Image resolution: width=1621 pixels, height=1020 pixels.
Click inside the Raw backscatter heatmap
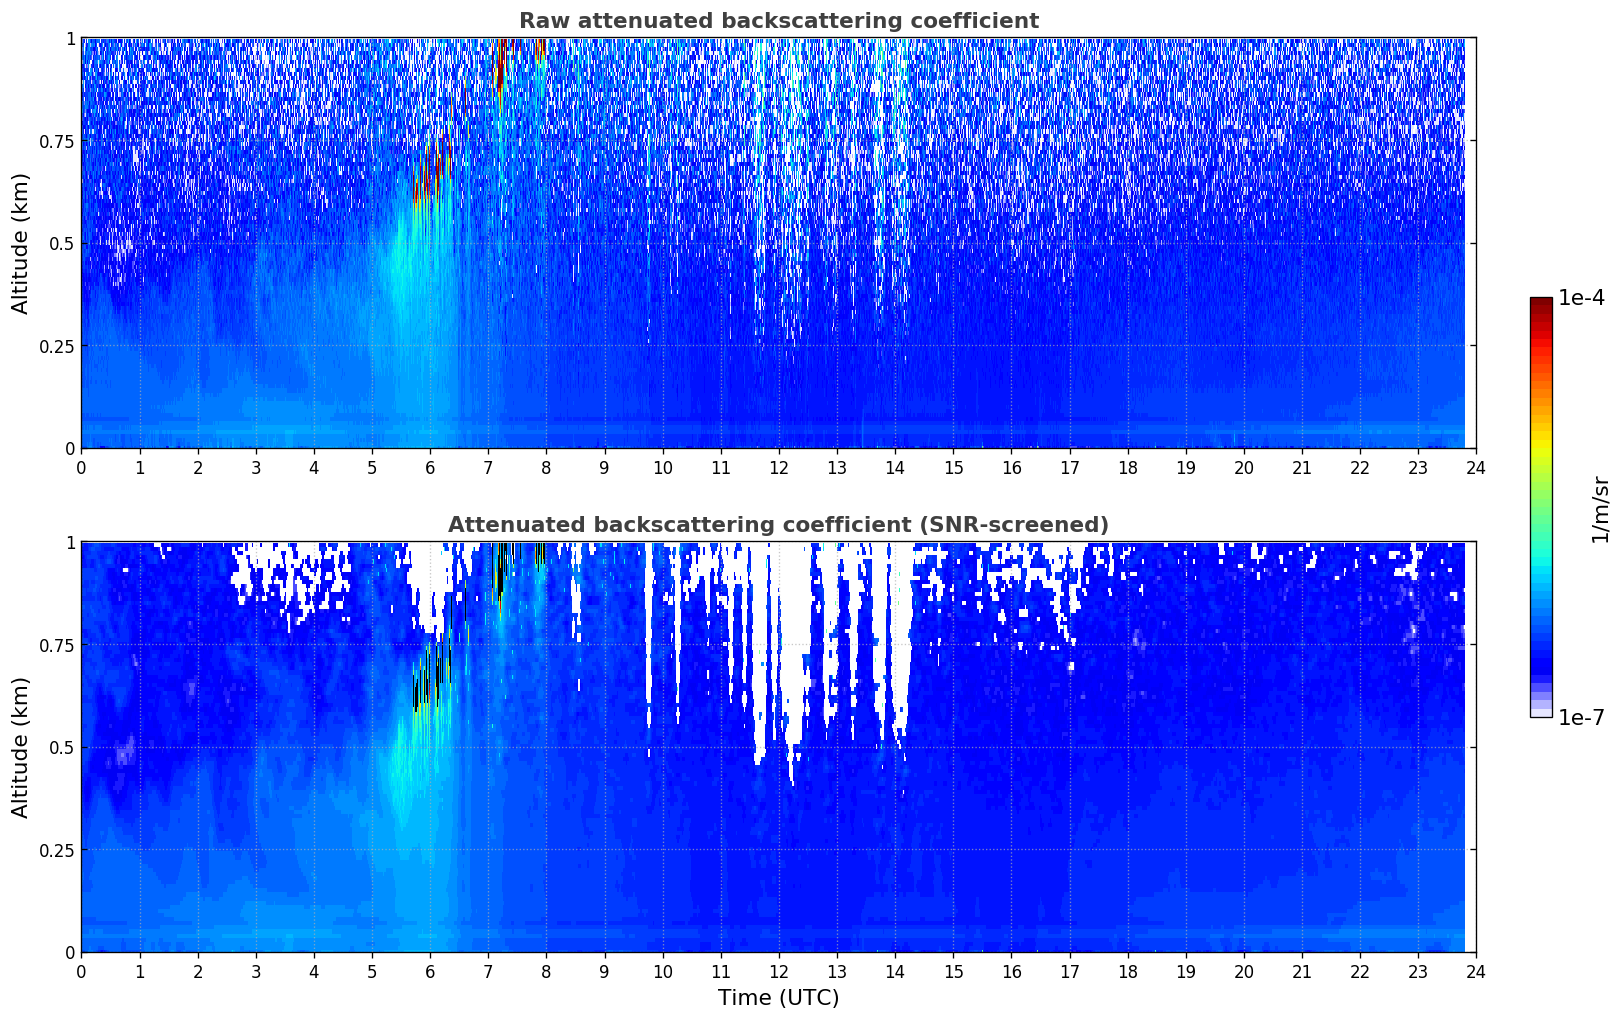pyautogui.click(x=778, y=243)
